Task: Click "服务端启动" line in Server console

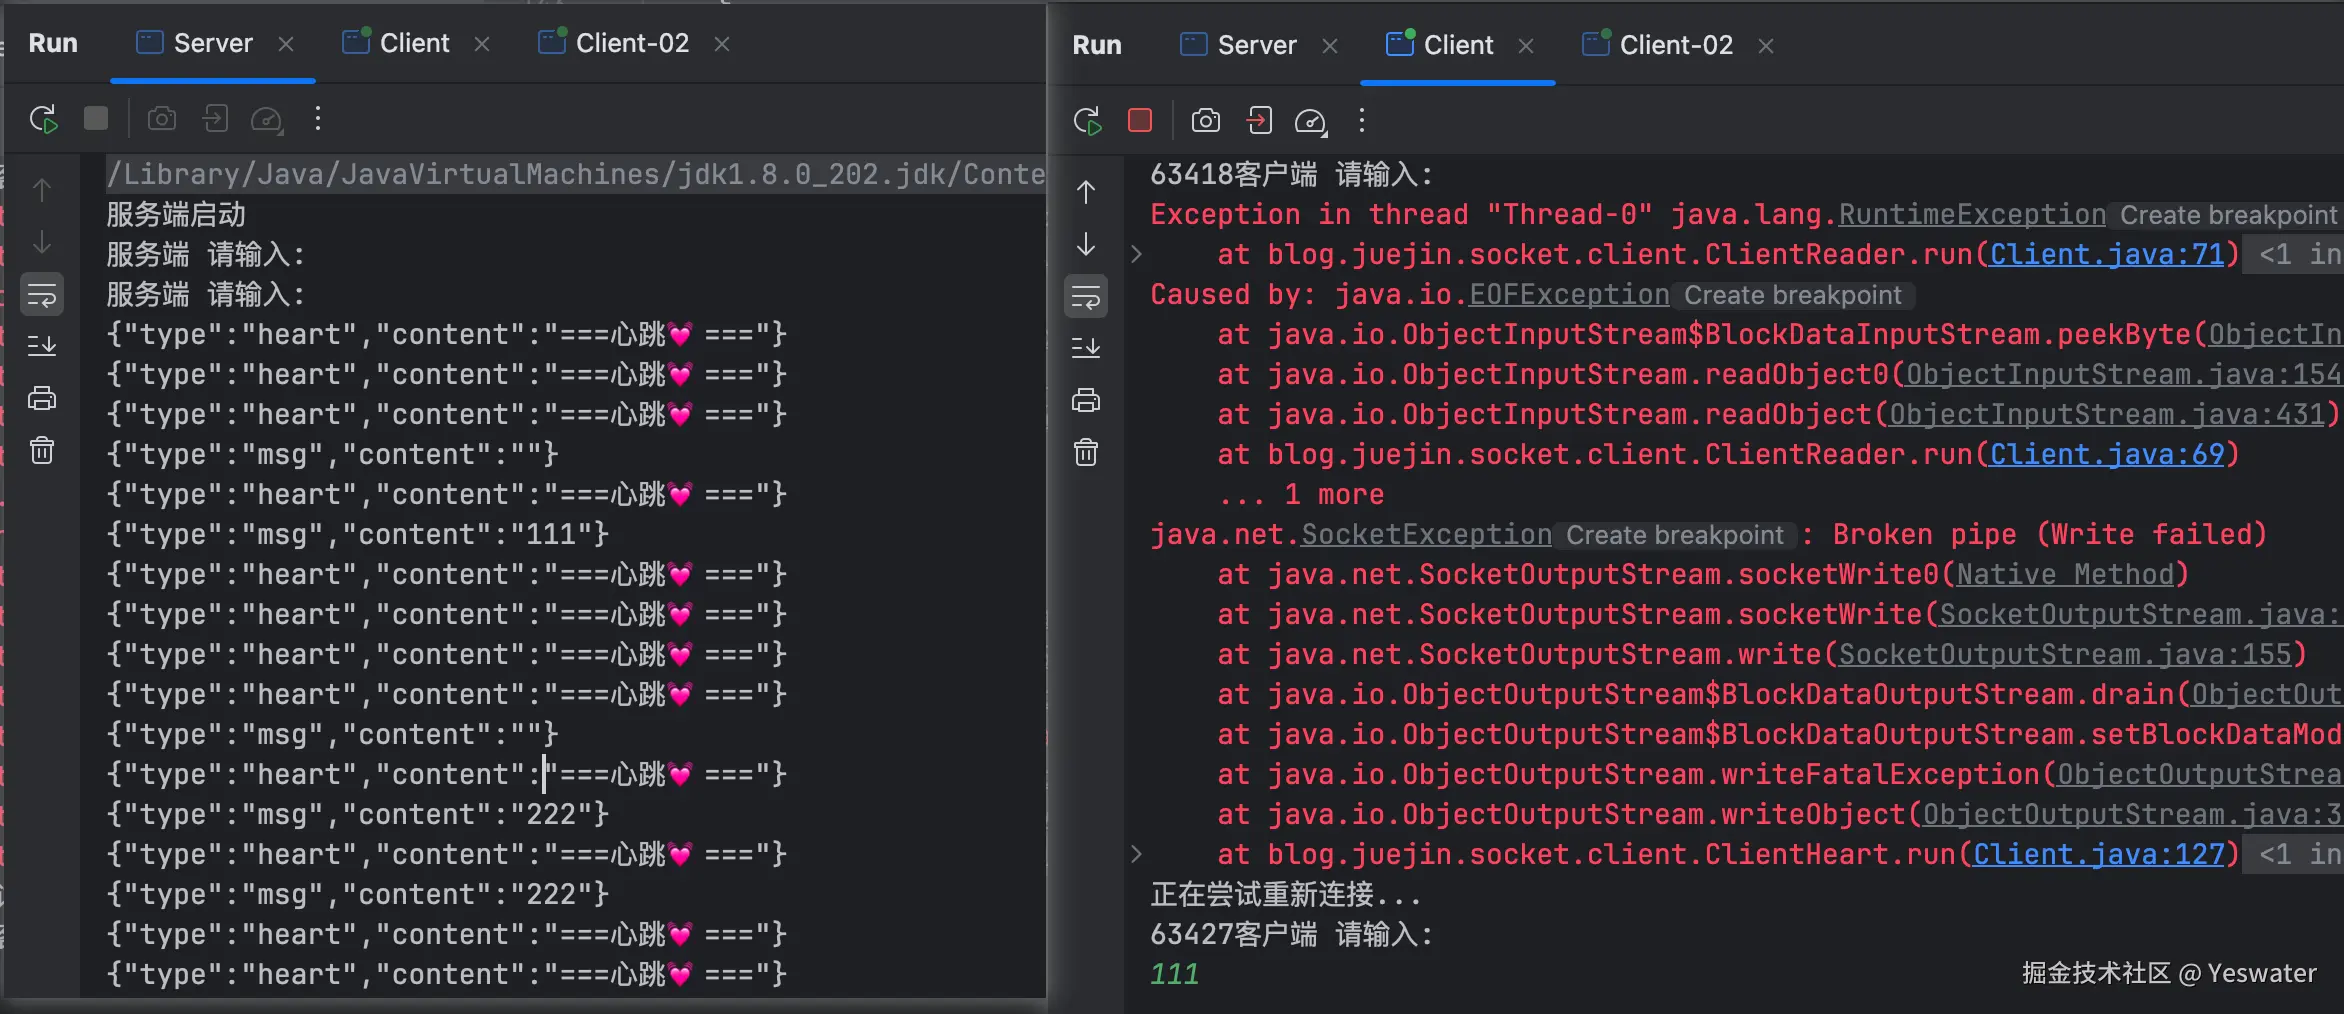Action: pos(176,214)
